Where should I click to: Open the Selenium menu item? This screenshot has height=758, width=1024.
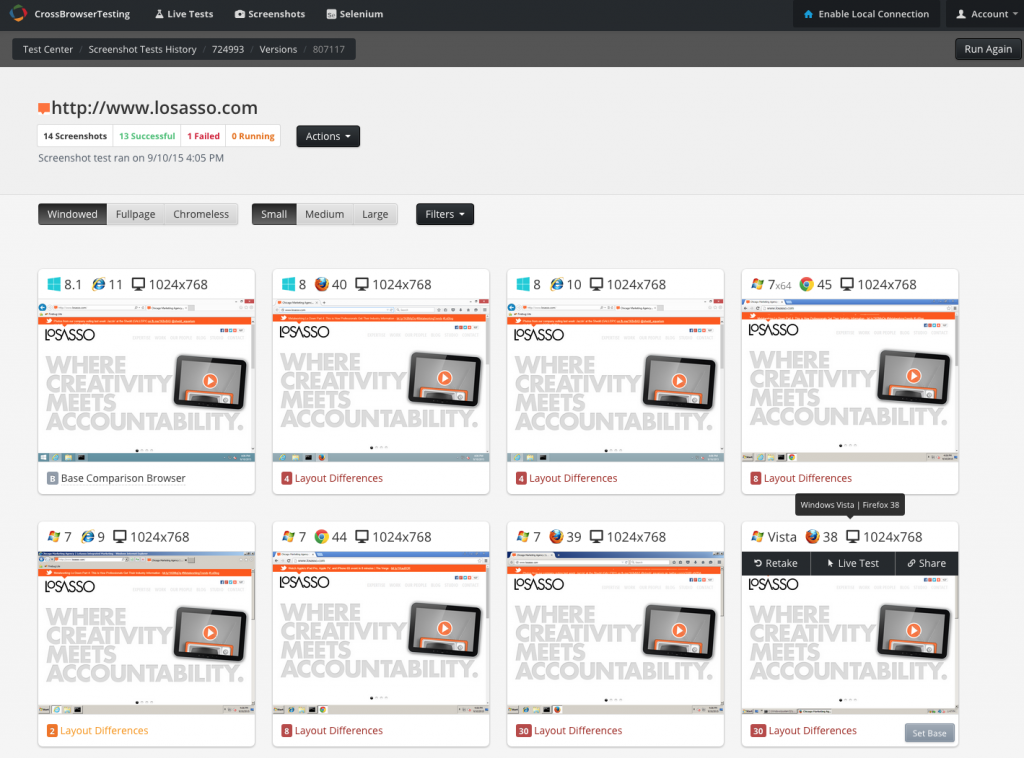355,14
